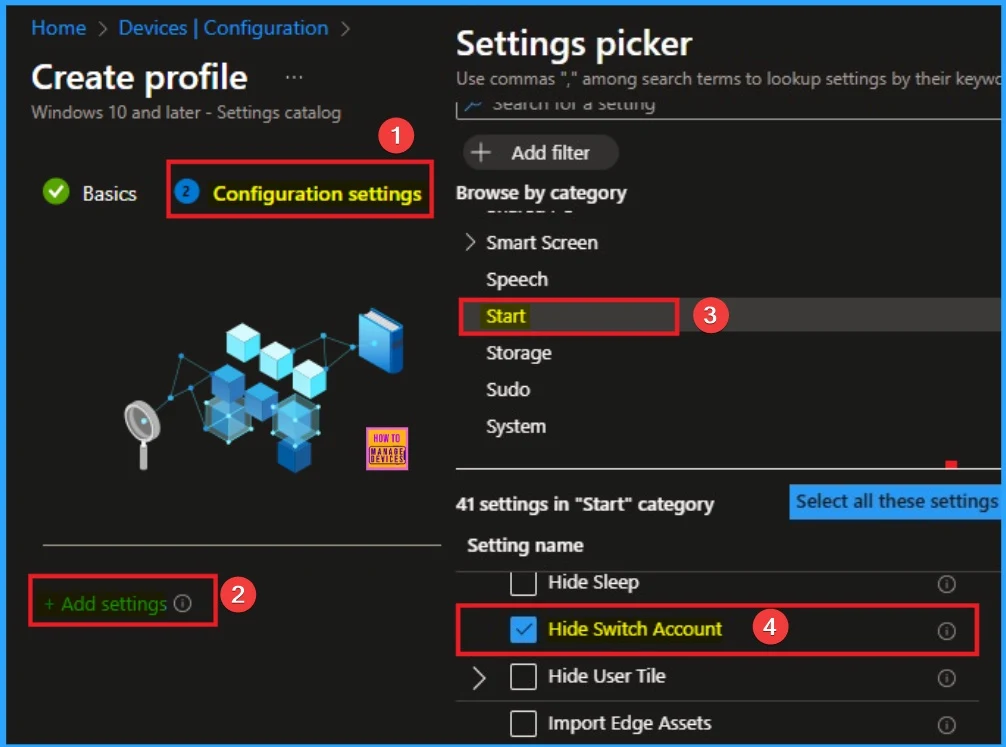Show info icon beside Add settings
This screenshot has width=1006, height=747.
pyautogui.click(x=182, y=603)
